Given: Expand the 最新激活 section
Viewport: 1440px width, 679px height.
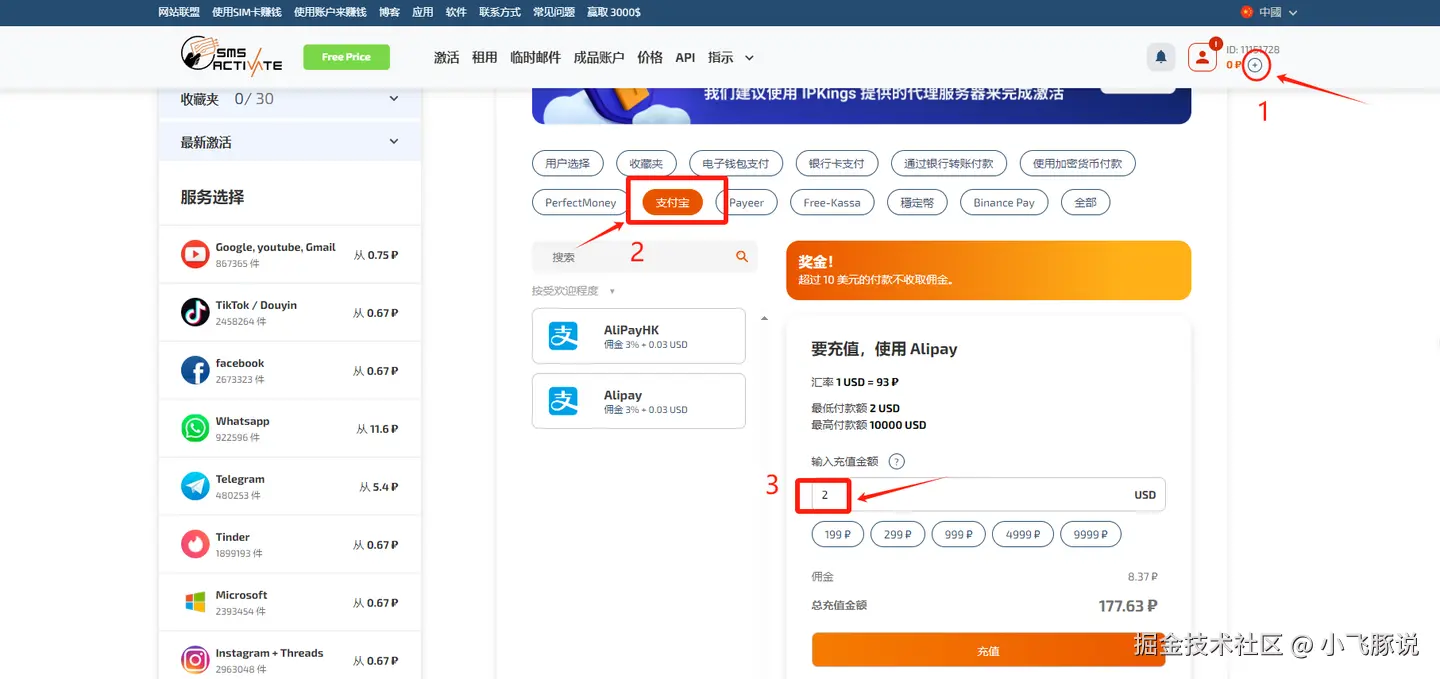Looking at the screenshot, I should coord(290,142).
